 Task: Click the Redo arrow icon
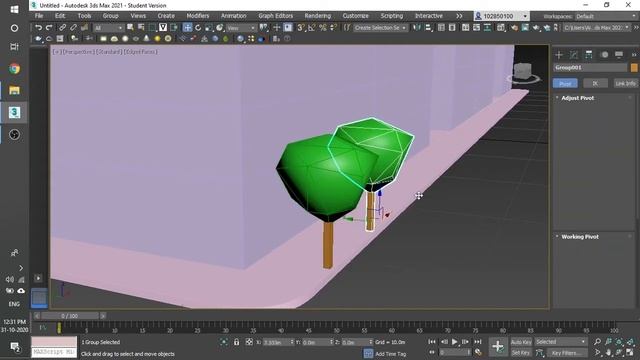click(49, 27)
